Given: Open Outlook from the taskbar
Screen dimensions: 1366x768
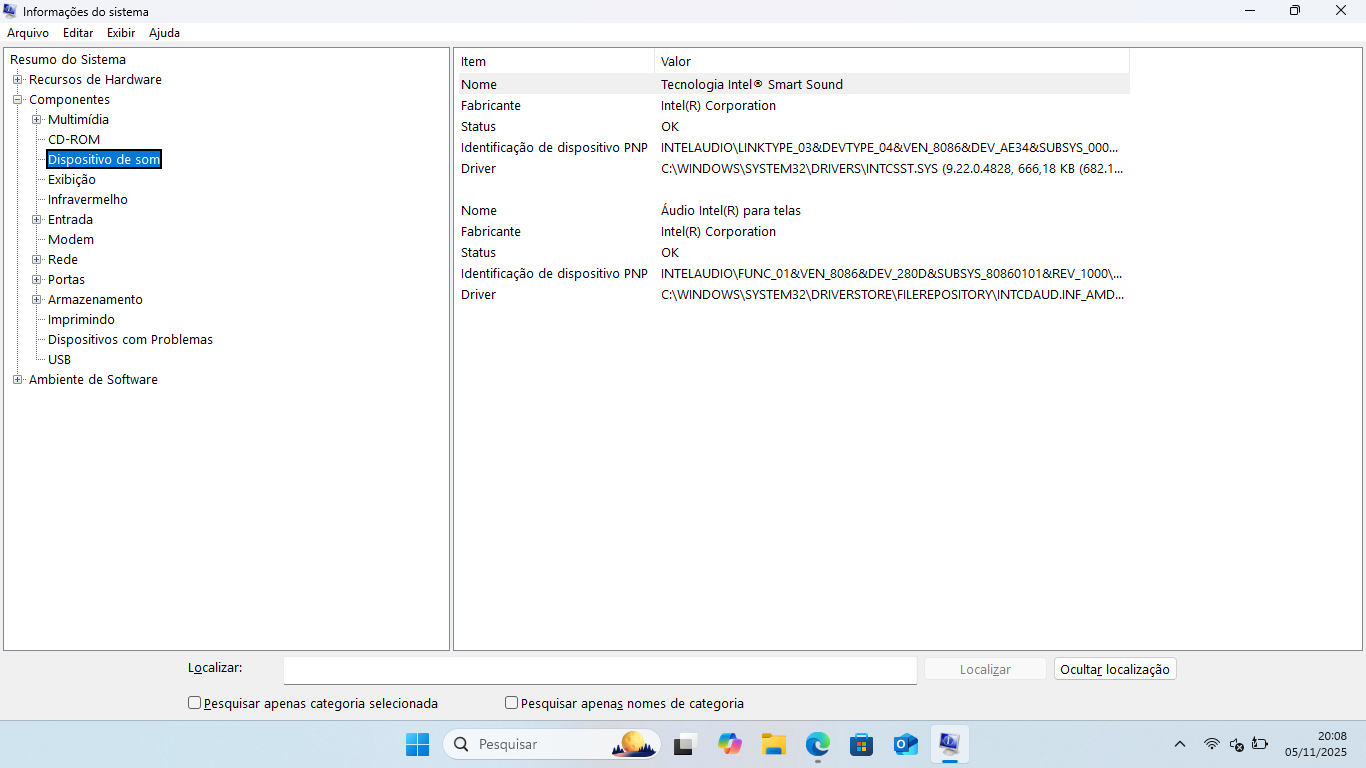Looking at the screenshot, I should [906, 744].
